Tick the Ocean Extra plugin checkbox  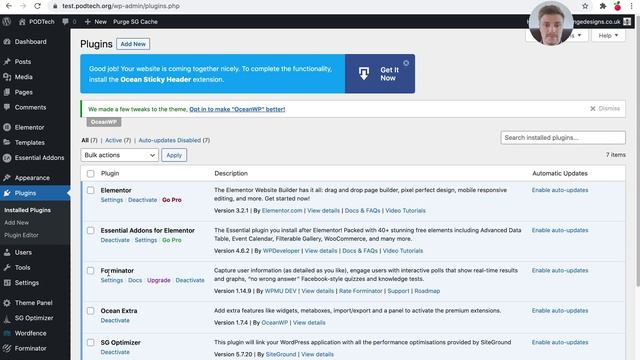click(x=91, y=311)
